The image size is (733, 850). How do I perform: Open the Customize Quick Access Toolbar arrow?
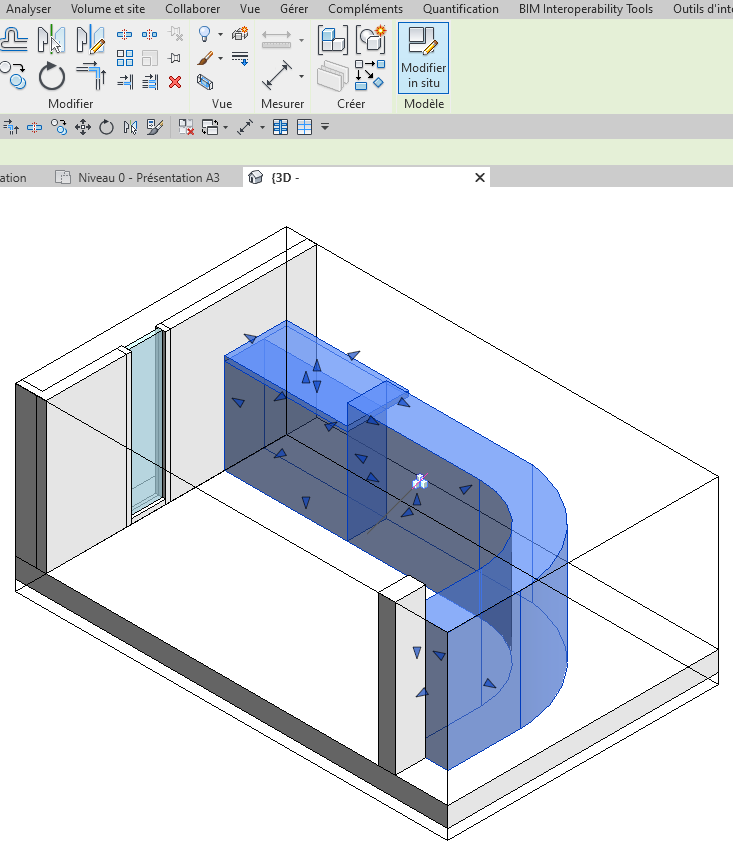(325, 127)
